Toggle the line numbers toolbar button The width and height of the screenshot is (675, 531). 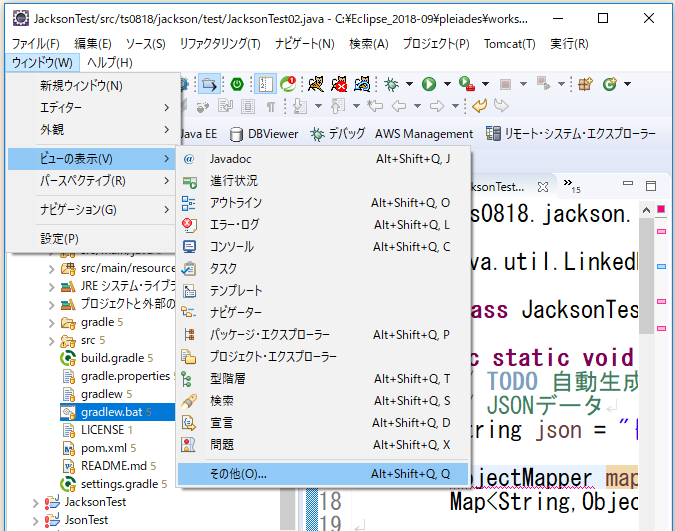(x=265, y=84)
